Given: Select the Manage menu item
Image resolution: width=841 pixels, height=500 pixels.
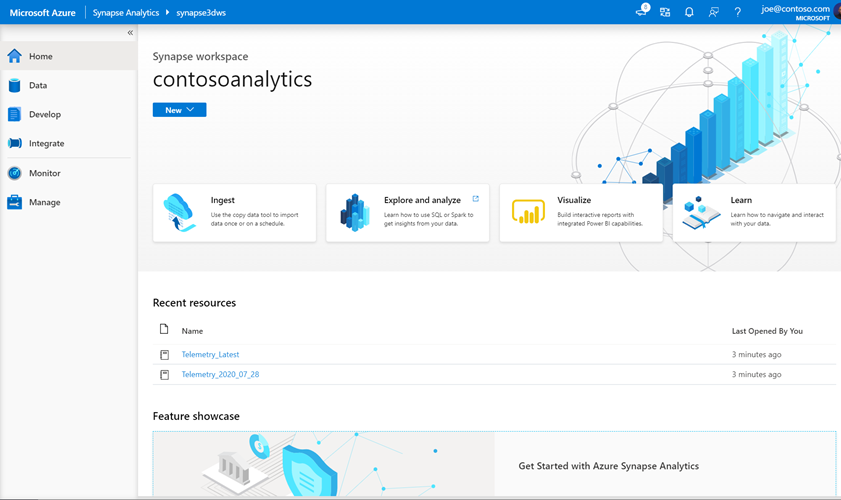Looking at the screenshot, I should pyautogui.click(x=69, y=202).
